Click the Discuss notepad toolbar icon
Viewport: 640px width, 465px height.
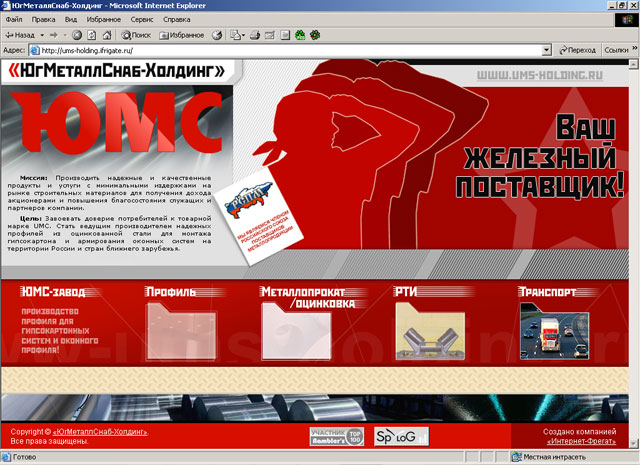point(285,35)
